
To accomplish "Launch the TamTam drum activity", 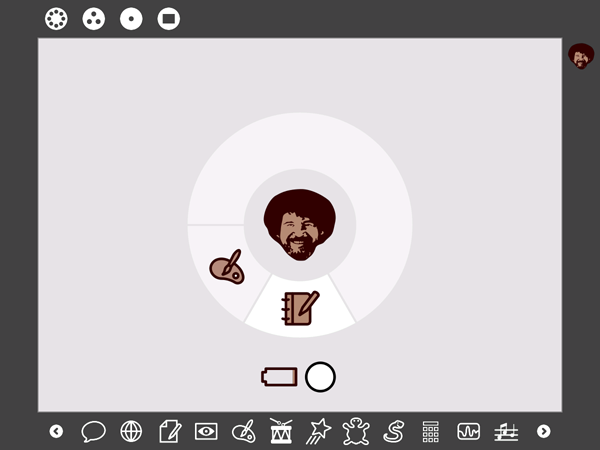I will pyautogui.click(x=281, y=431).
